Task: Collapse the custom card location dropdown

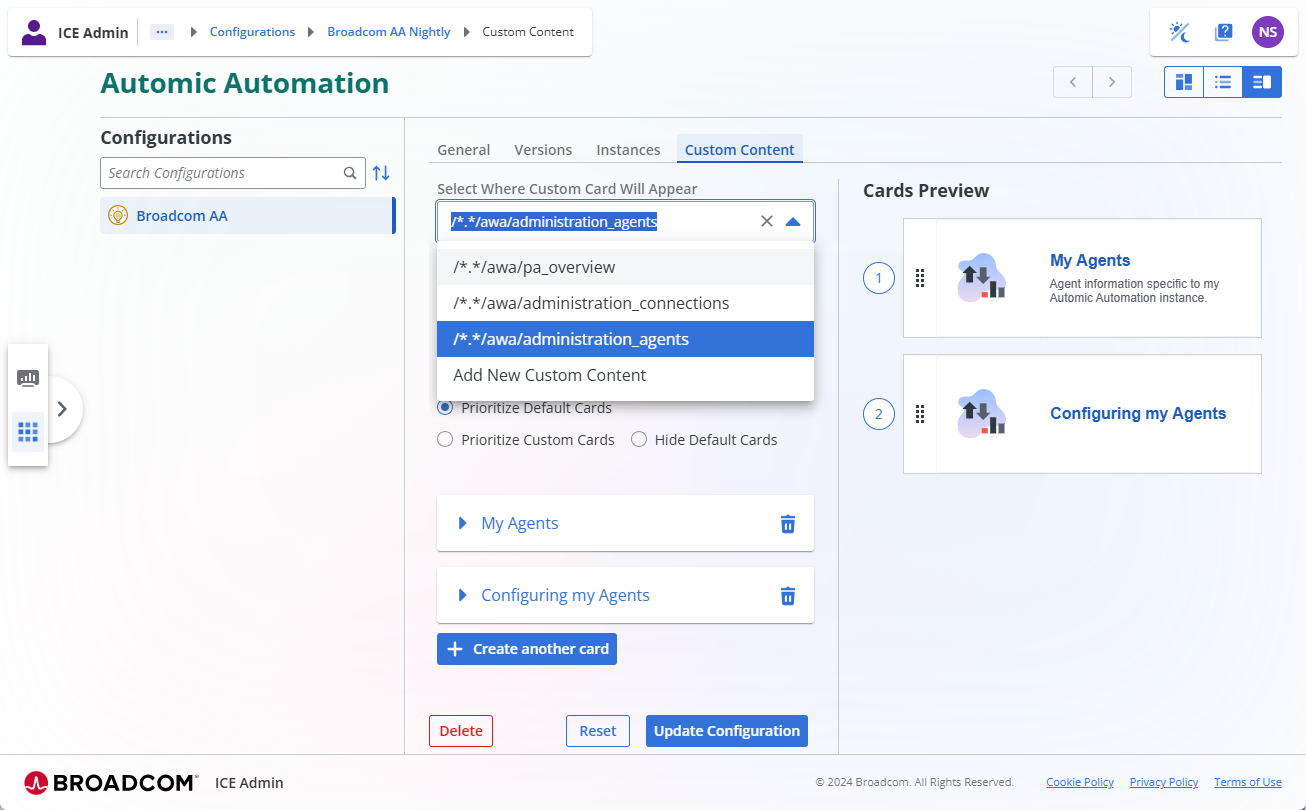Action: coord(793,222)
